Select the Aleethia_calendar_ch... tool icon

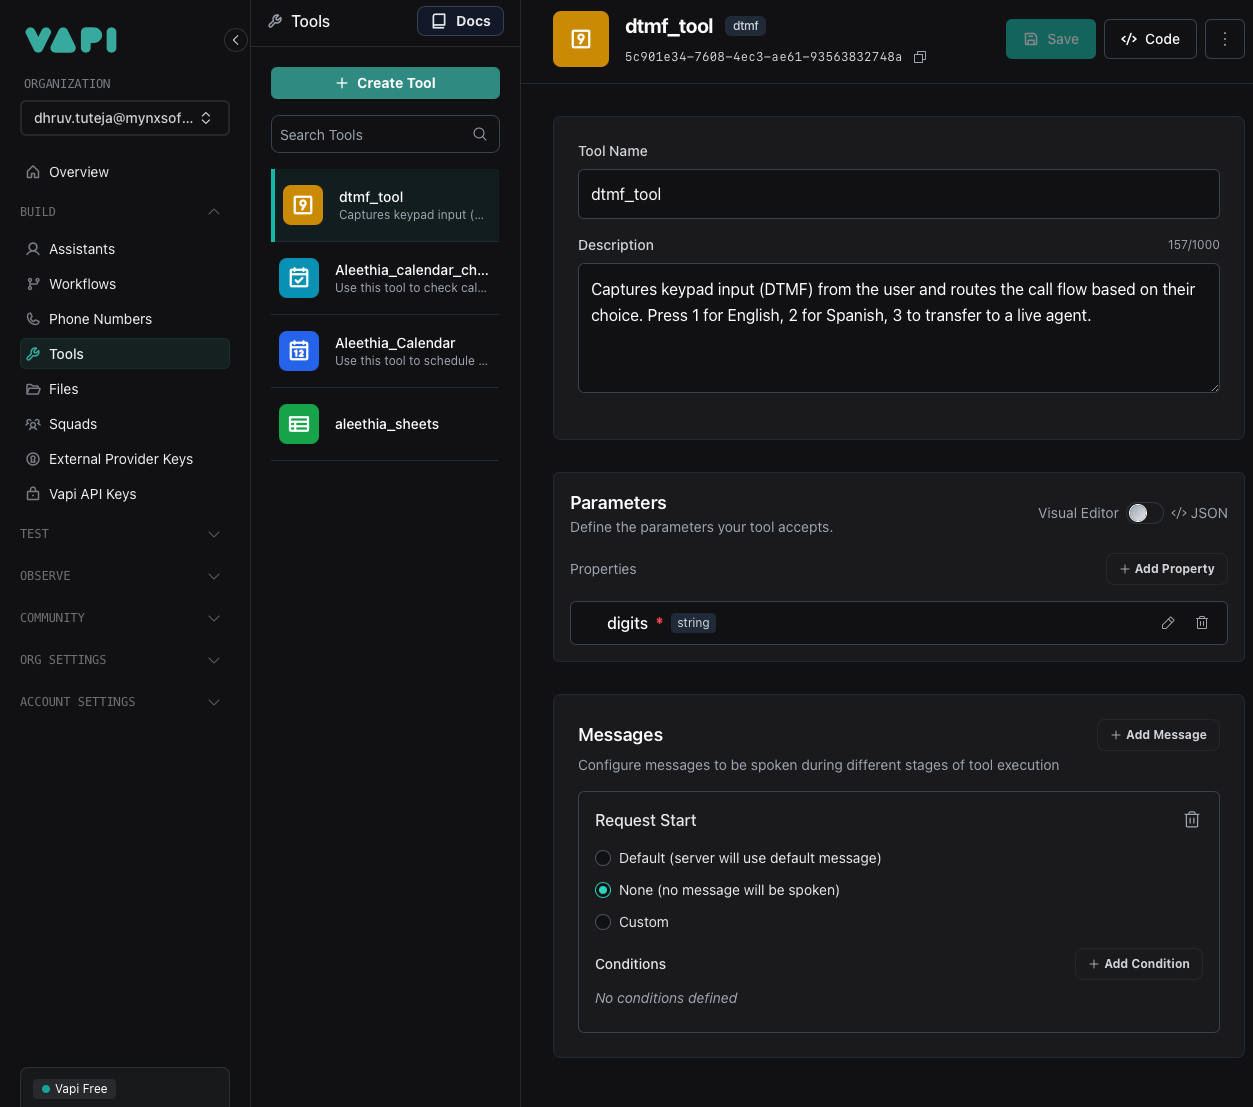[299, 278]
